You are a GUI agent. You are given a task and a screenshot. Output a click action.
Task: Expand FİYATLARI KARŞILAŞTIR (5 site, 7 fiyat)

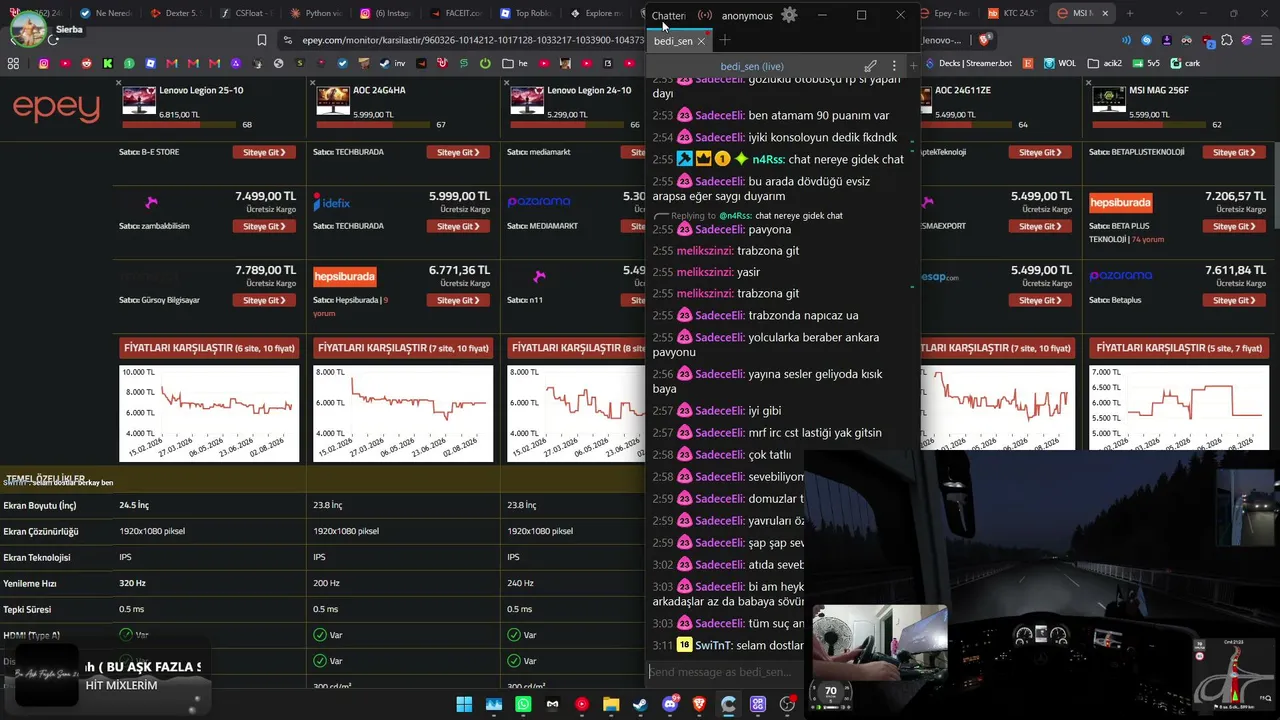tap(1179, 348)
